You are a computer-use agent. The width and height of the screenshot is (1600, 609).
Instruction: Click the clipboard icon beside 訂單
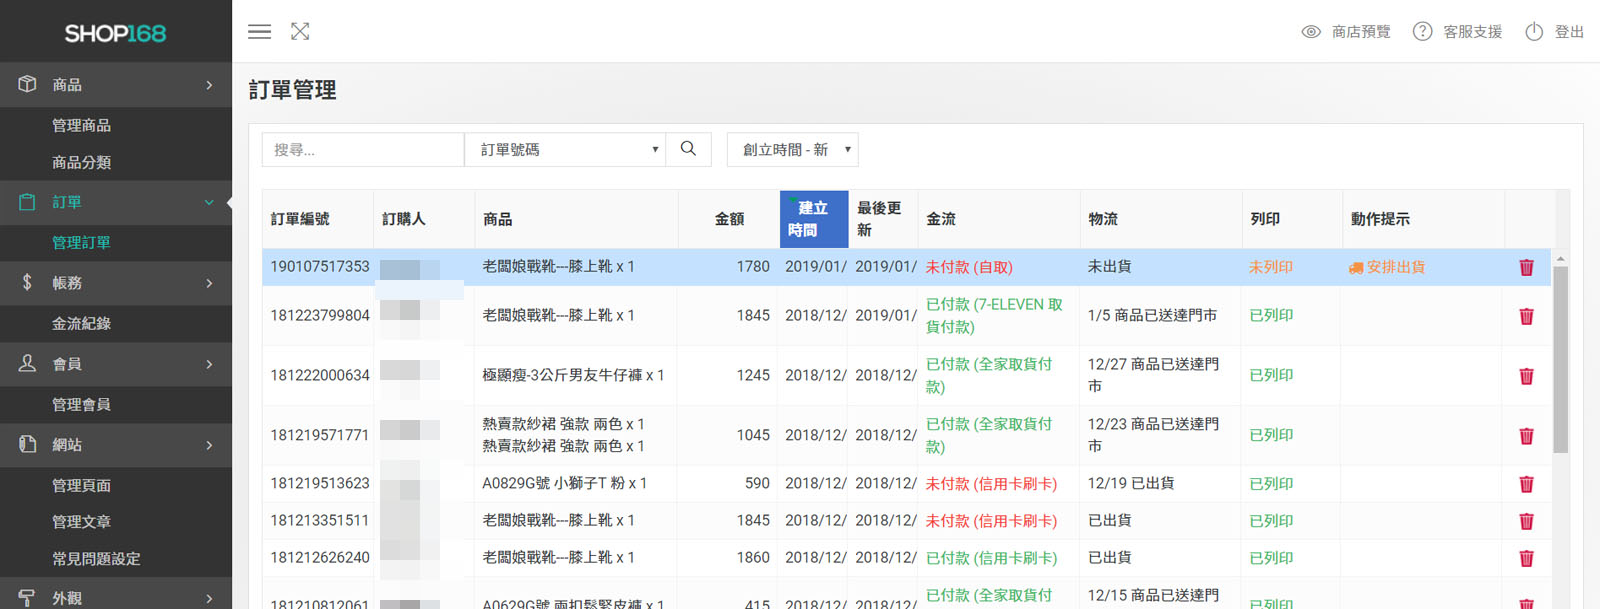click(x=27, y=202)
